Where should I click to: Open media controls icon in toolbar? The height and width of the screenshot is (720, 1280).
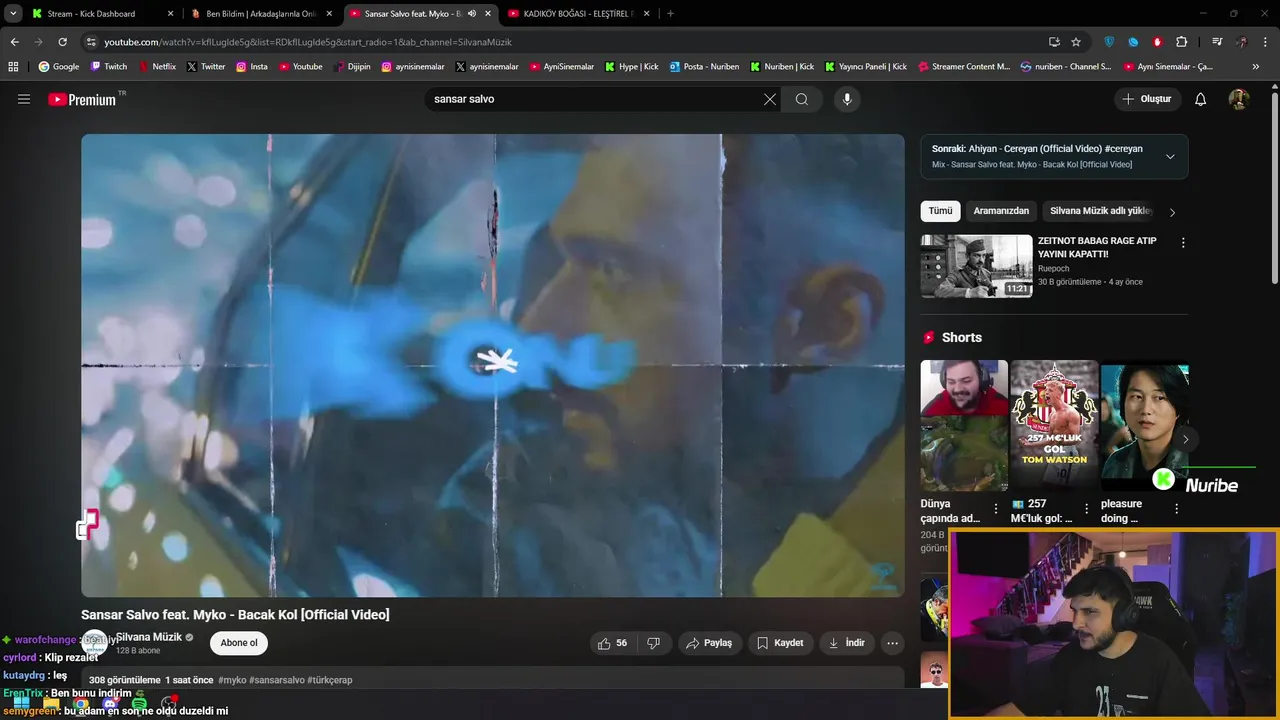click(x=1217, y=42)
